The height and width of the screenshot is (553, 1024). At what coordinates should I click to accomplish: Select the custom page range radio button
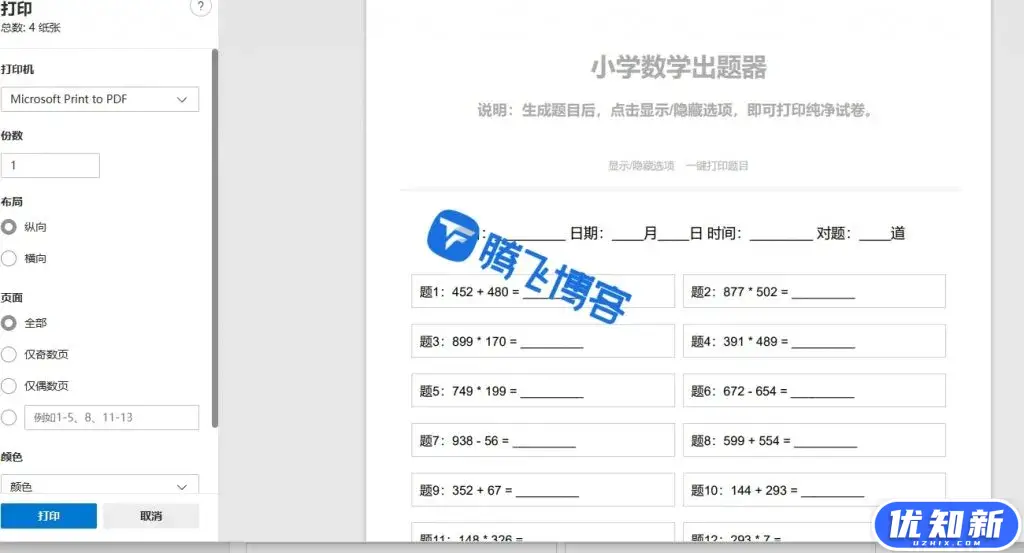point(8,418)
